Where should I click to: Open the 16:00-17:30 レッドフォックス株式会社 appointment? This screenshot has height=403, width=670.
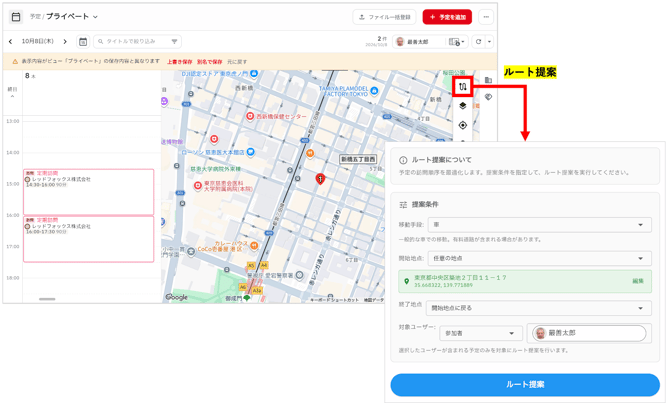click(88, 239)
